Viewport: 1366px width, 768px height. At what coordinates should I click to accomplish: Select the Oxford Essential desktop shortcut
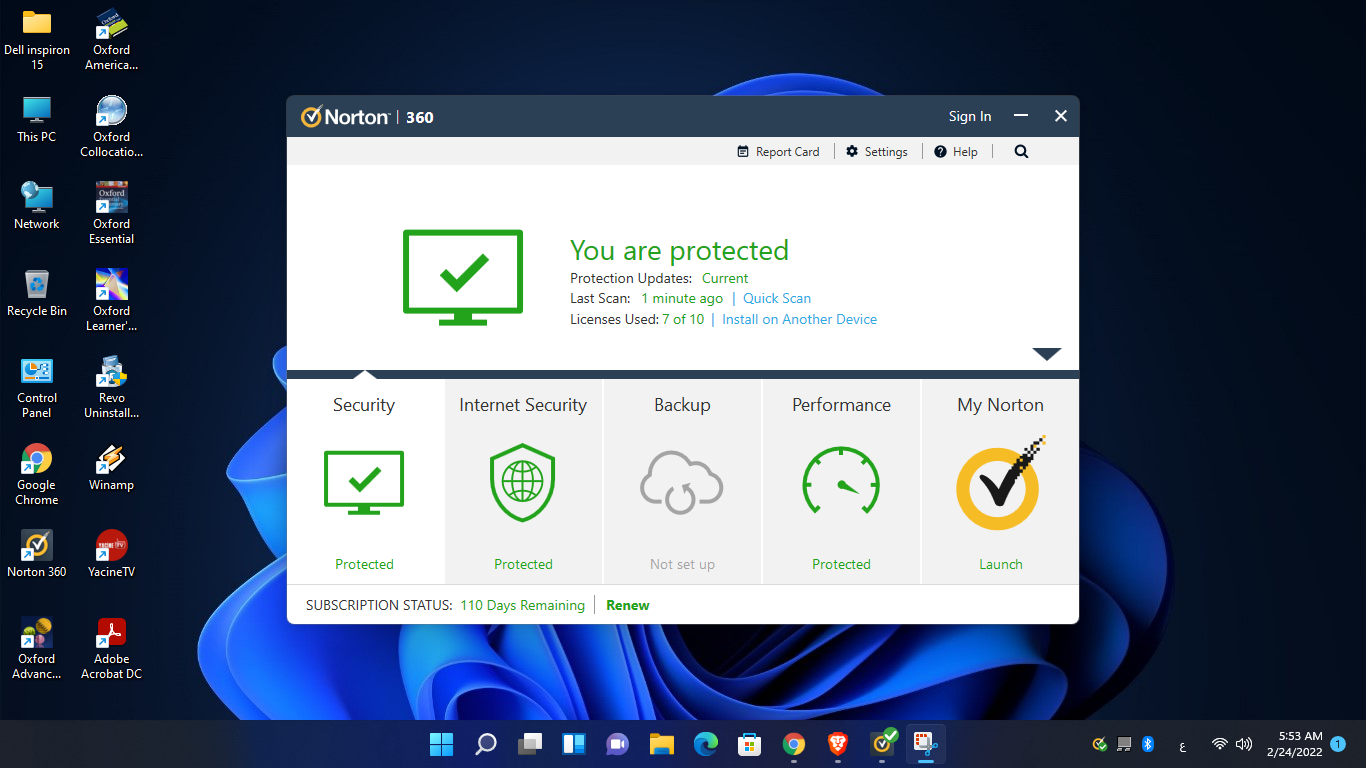pos(111,214)
